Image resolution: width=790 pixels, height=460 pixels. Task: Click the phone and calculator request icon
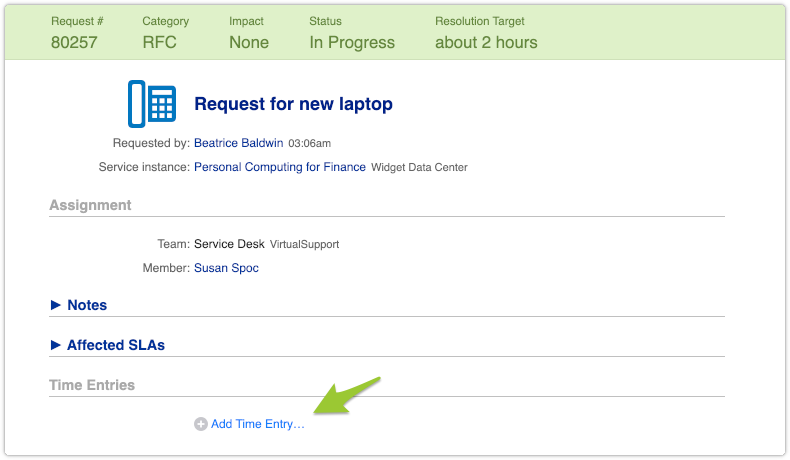pos(152,104)
